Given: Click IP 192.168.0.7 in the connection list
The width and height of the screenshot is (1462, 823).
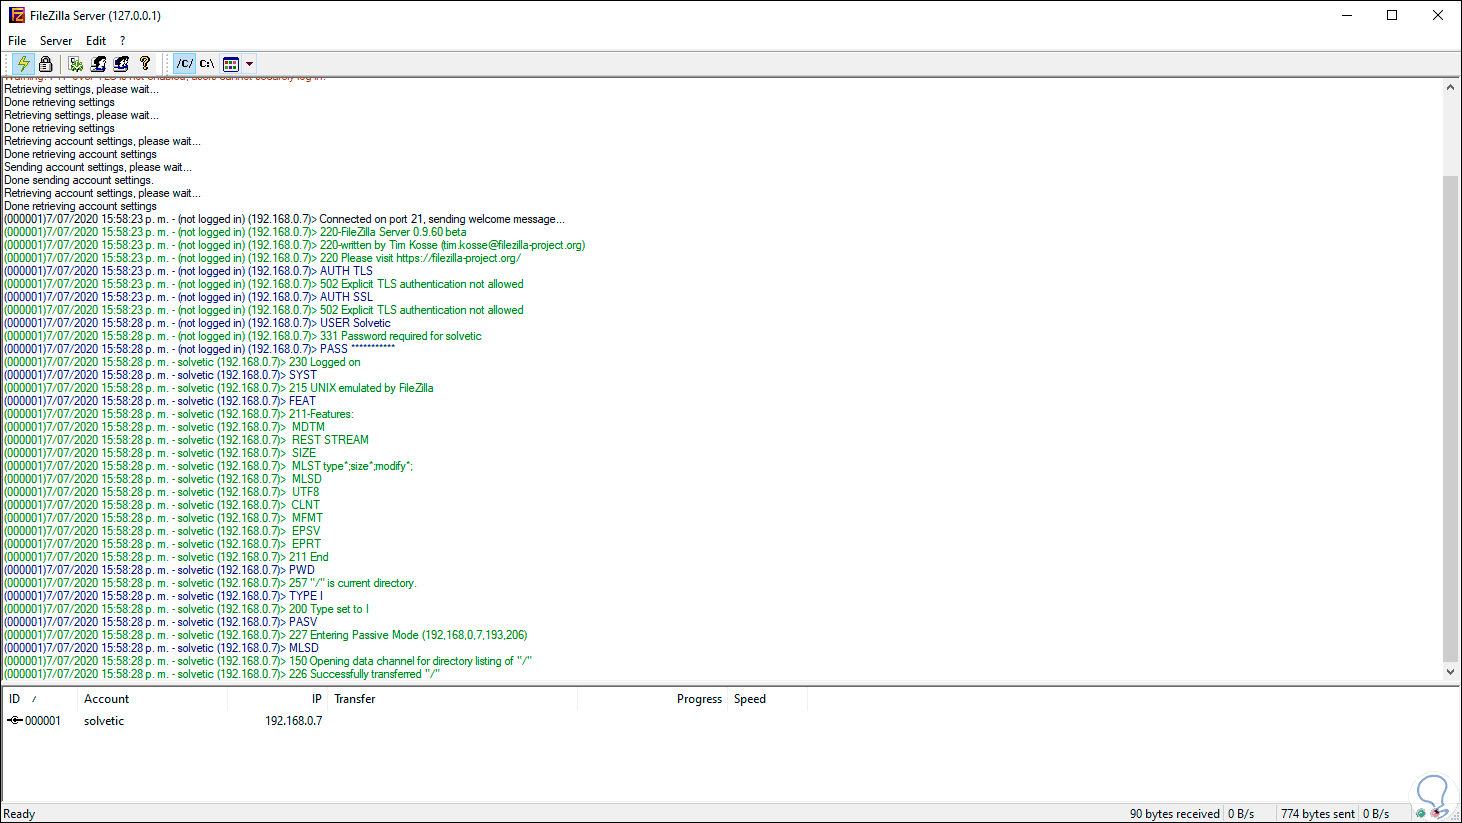Looking at the screenshot, I should pyautogui.click(x=294, y=721).
